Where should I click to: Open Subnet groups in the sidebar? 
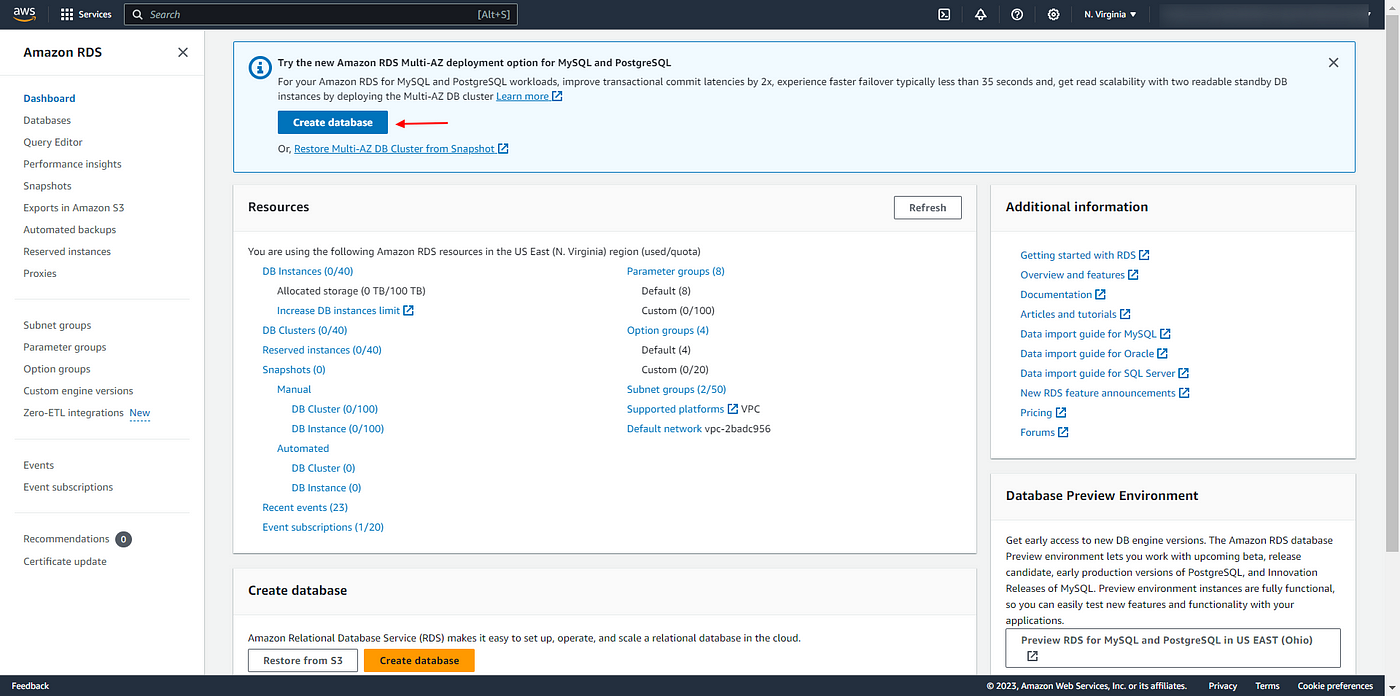pyautogui.click(x=57, y=325)
